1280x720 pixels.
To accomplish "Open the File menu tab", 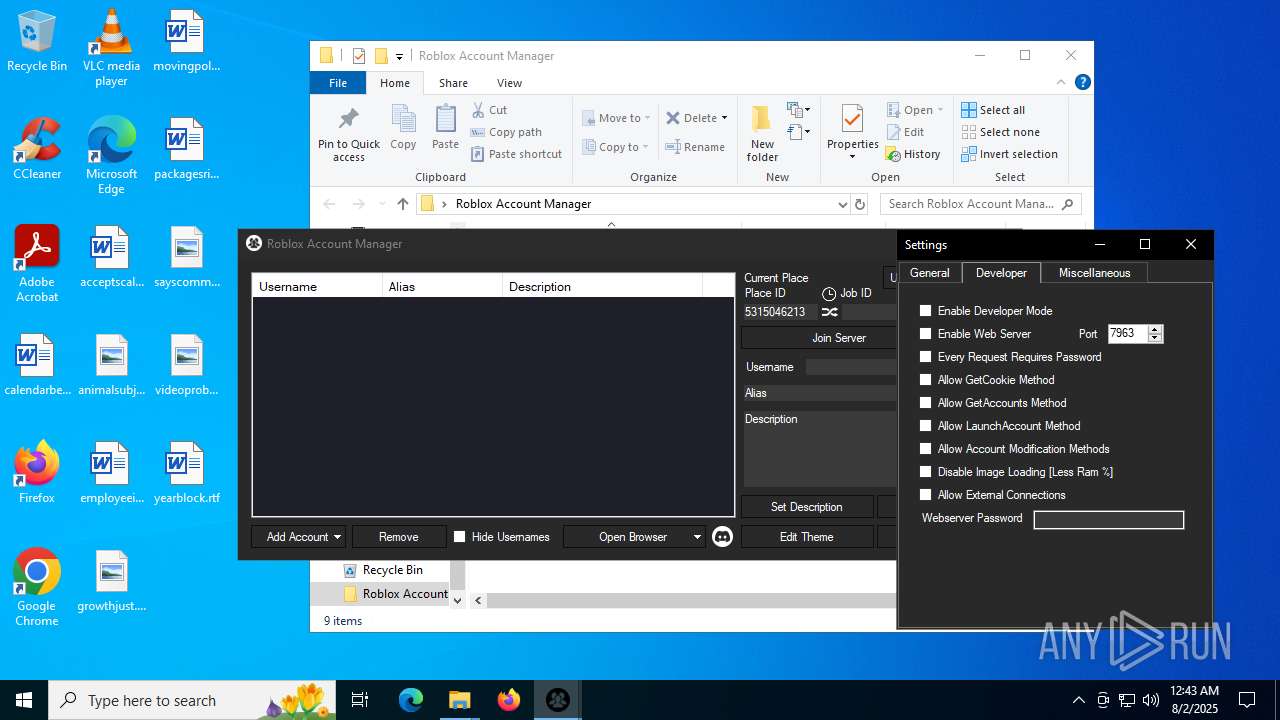I will coord(338,83).
